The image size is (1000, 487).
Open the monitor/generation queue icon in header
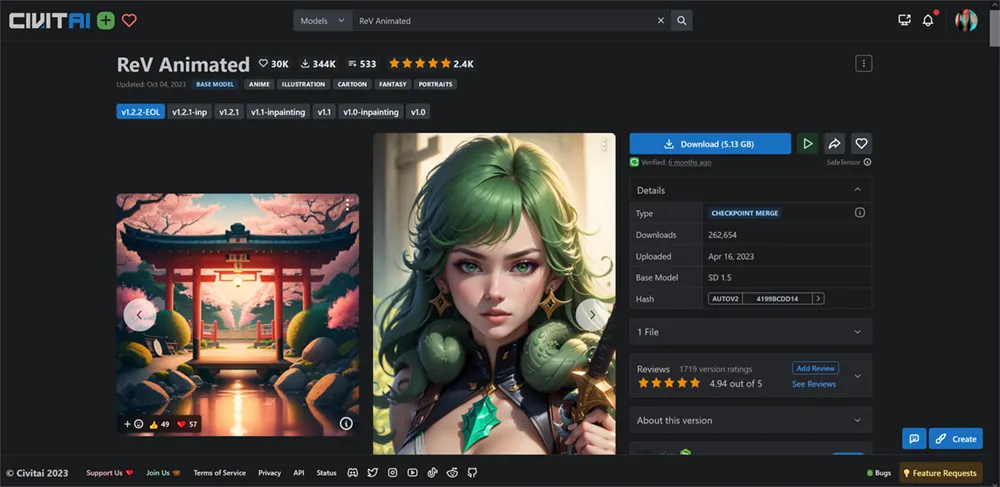(x=904, y=20)
